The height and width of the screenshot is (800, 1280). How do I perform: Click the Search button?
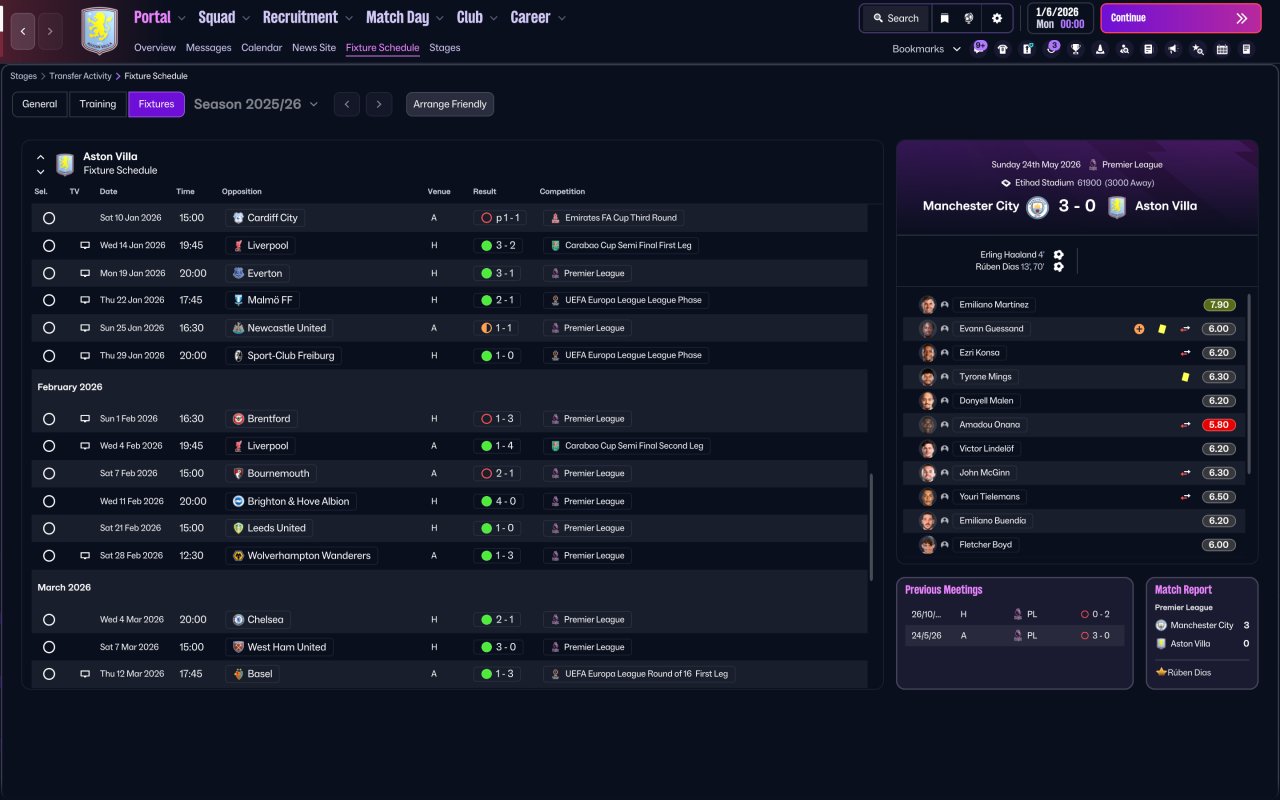(x=895, y=18)
